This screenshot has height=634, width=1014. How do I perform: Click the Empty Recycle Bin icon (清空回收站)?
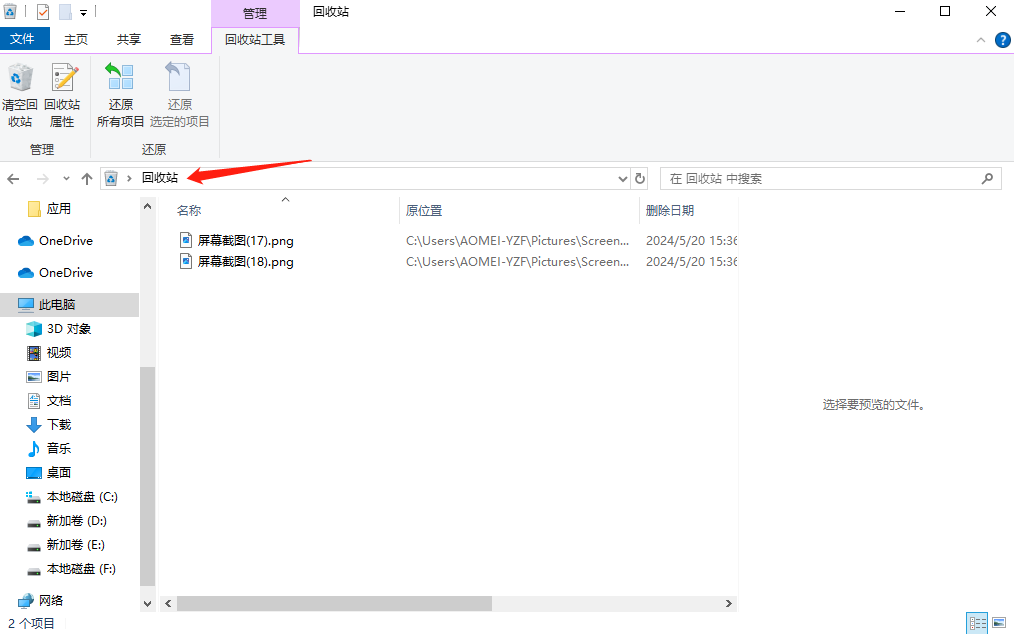tap(20, 94)
